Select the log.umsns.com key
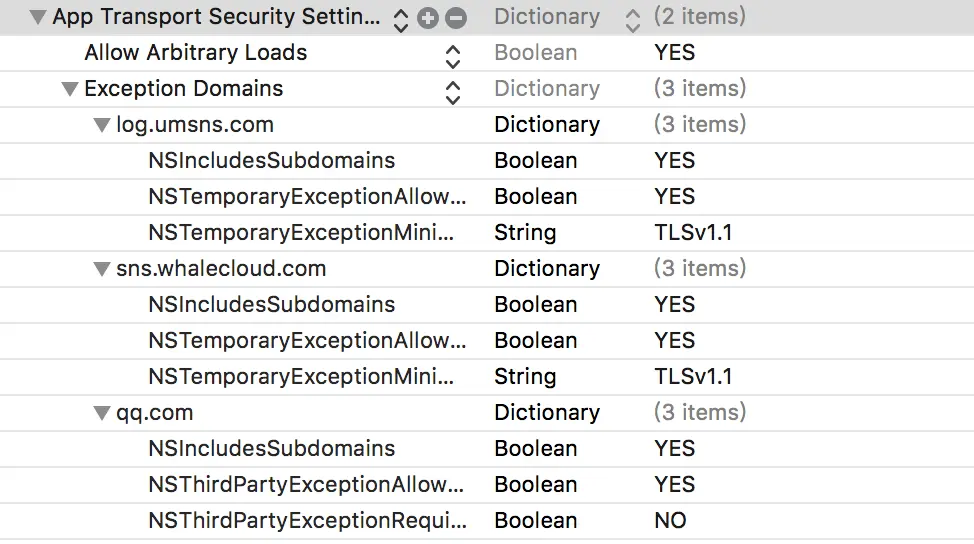 tap(195, 125)
